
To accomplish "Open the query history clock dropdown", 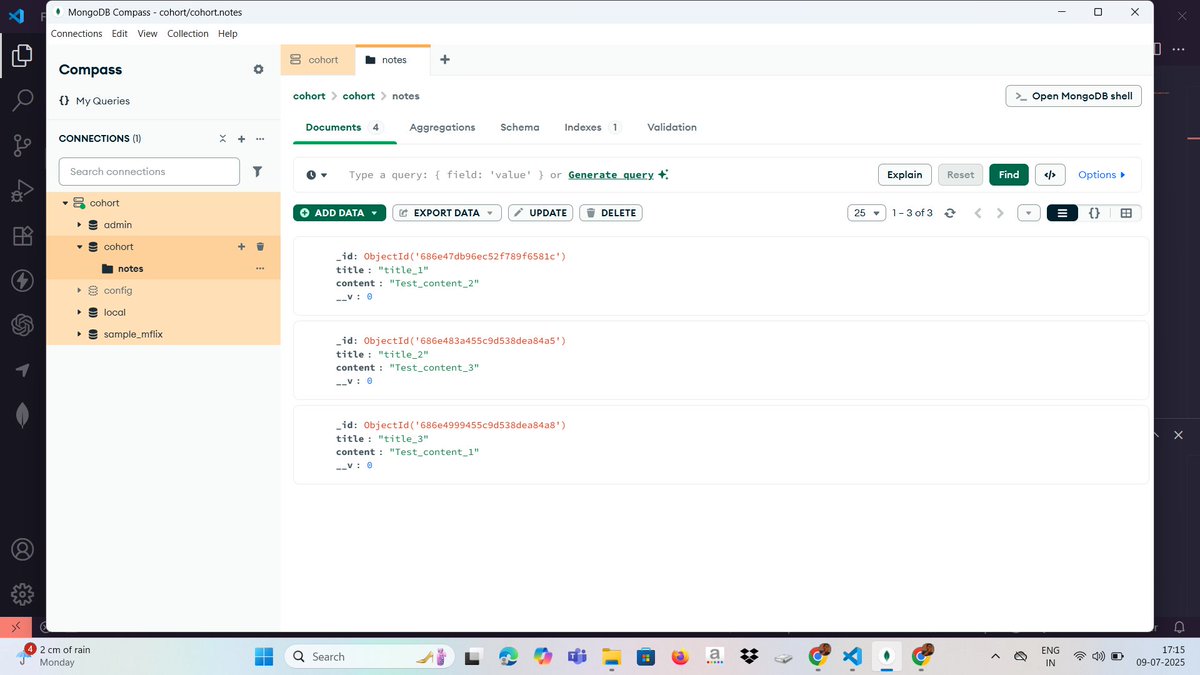I will pyautogui.click(x=316, y=175).
